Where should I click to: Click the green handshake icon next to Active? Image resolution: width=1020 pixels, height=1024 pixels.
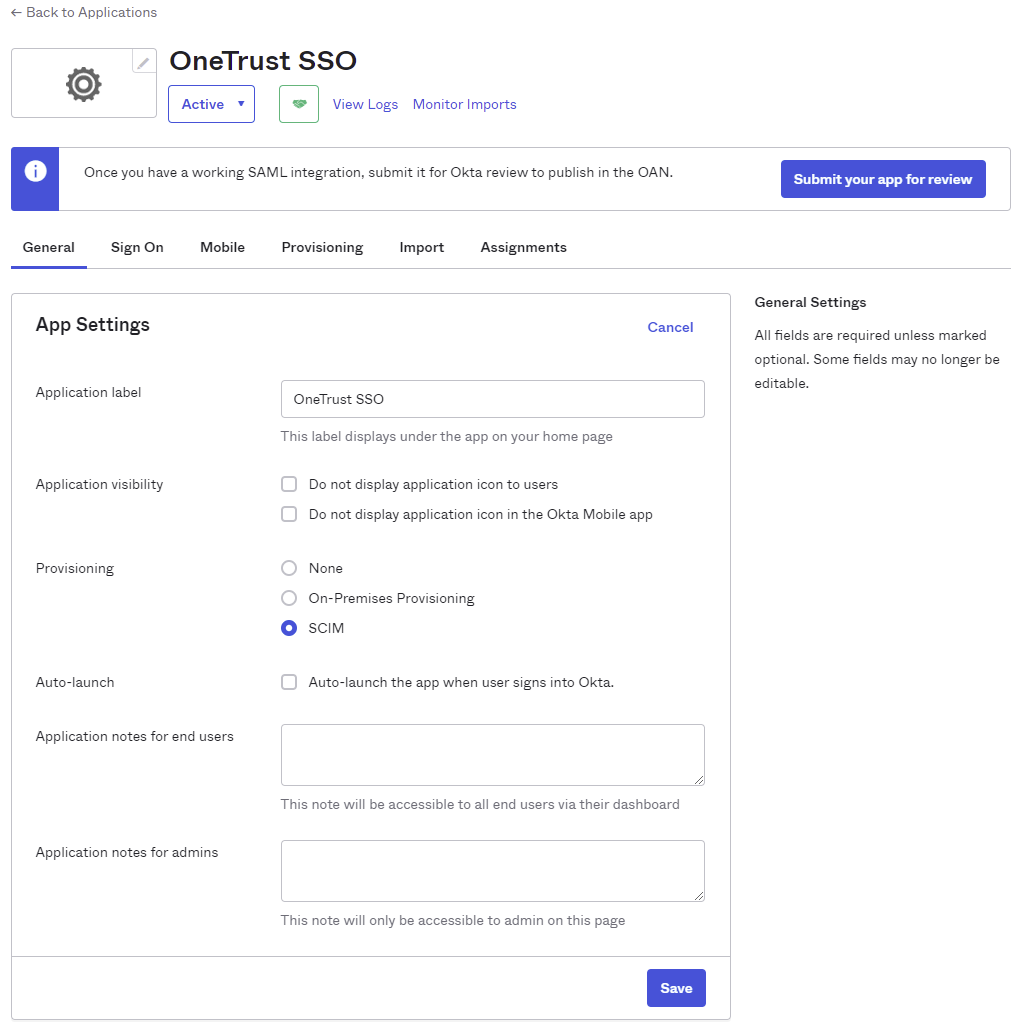[x=298, y=104]
